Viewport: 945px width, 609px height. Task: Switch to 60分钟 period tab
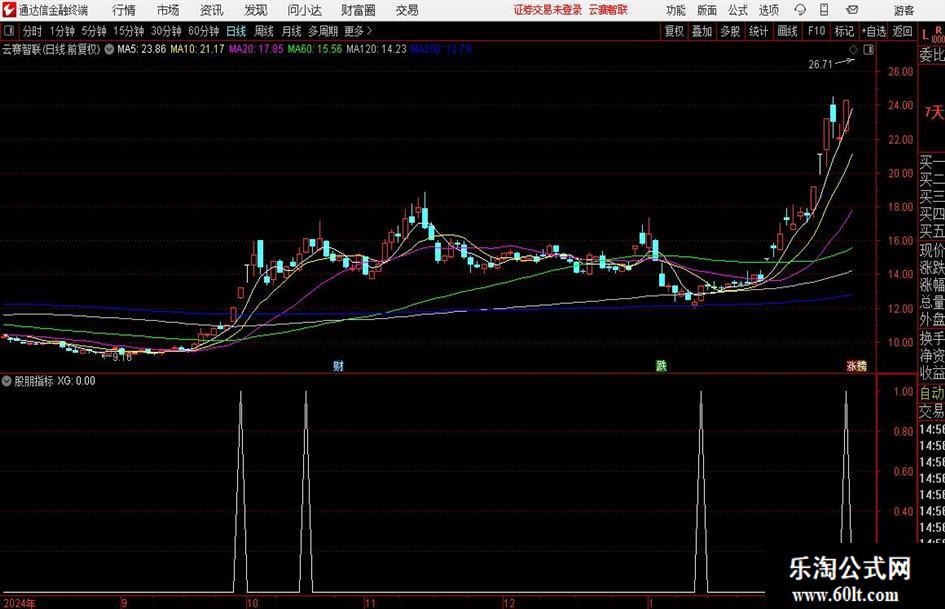[x=204, y=31]
